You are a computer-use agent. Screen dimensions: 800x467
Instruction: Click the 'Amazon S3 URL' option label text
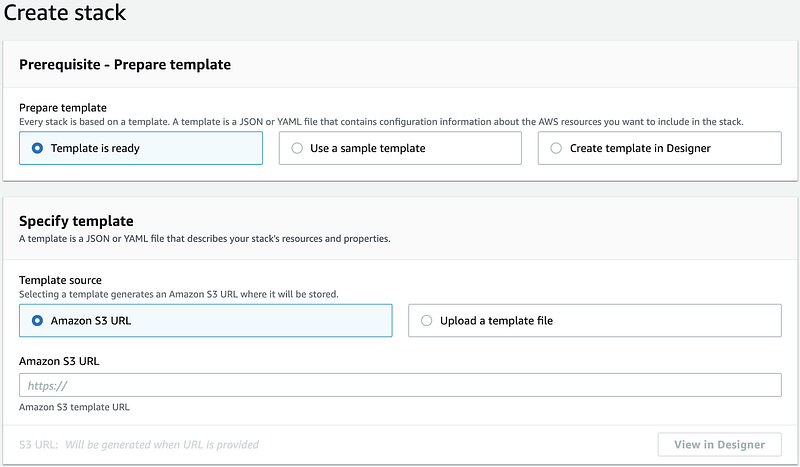pyautogui.click(x=91, y=321)
